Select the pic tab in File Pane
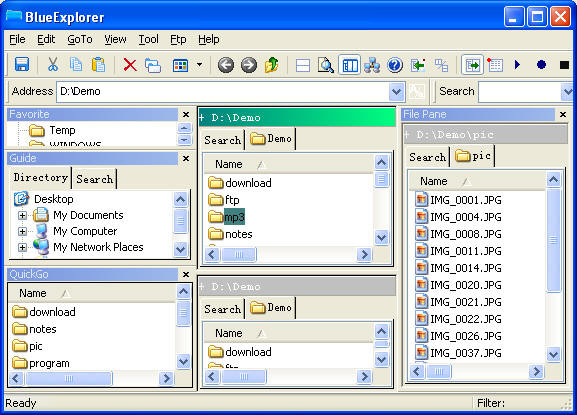The image size is (577, 415). (473, 156)
